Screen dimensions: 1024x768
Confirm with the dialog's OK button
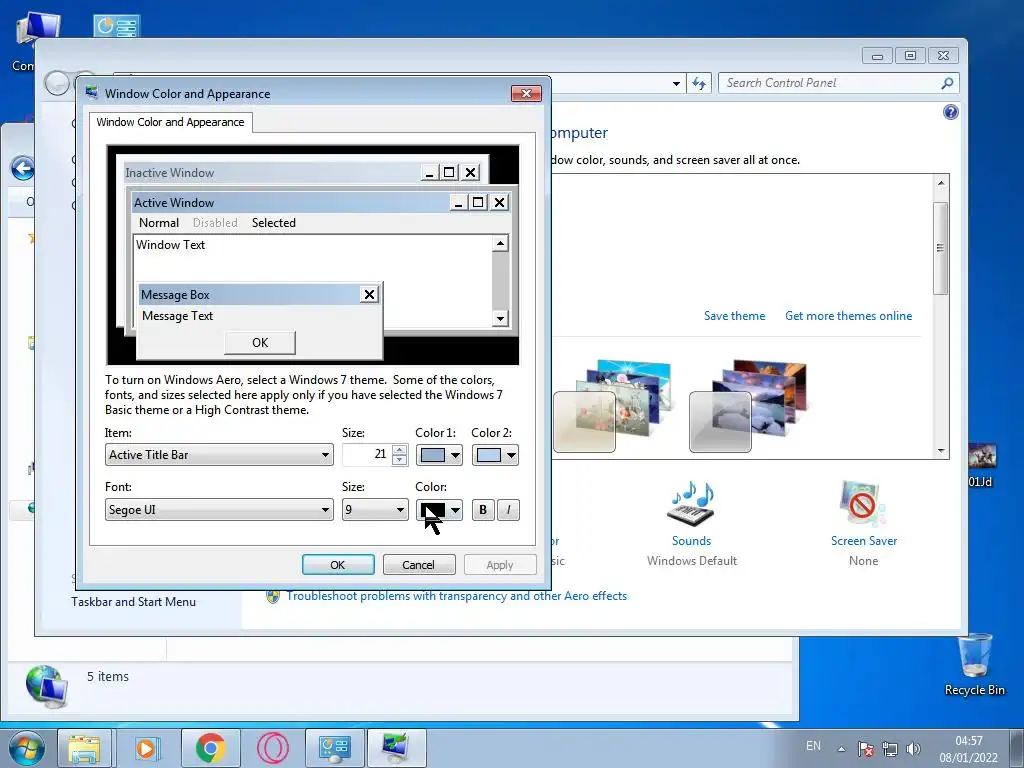(x=338, y=565)
